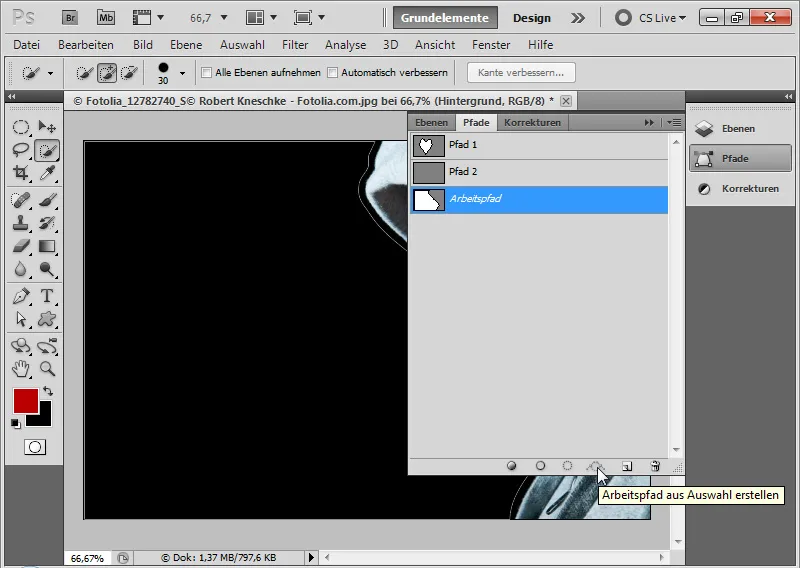Open Korrekturen panel from collapsed dock
Screen dimensions: 800x568
(x=740, y=189)
